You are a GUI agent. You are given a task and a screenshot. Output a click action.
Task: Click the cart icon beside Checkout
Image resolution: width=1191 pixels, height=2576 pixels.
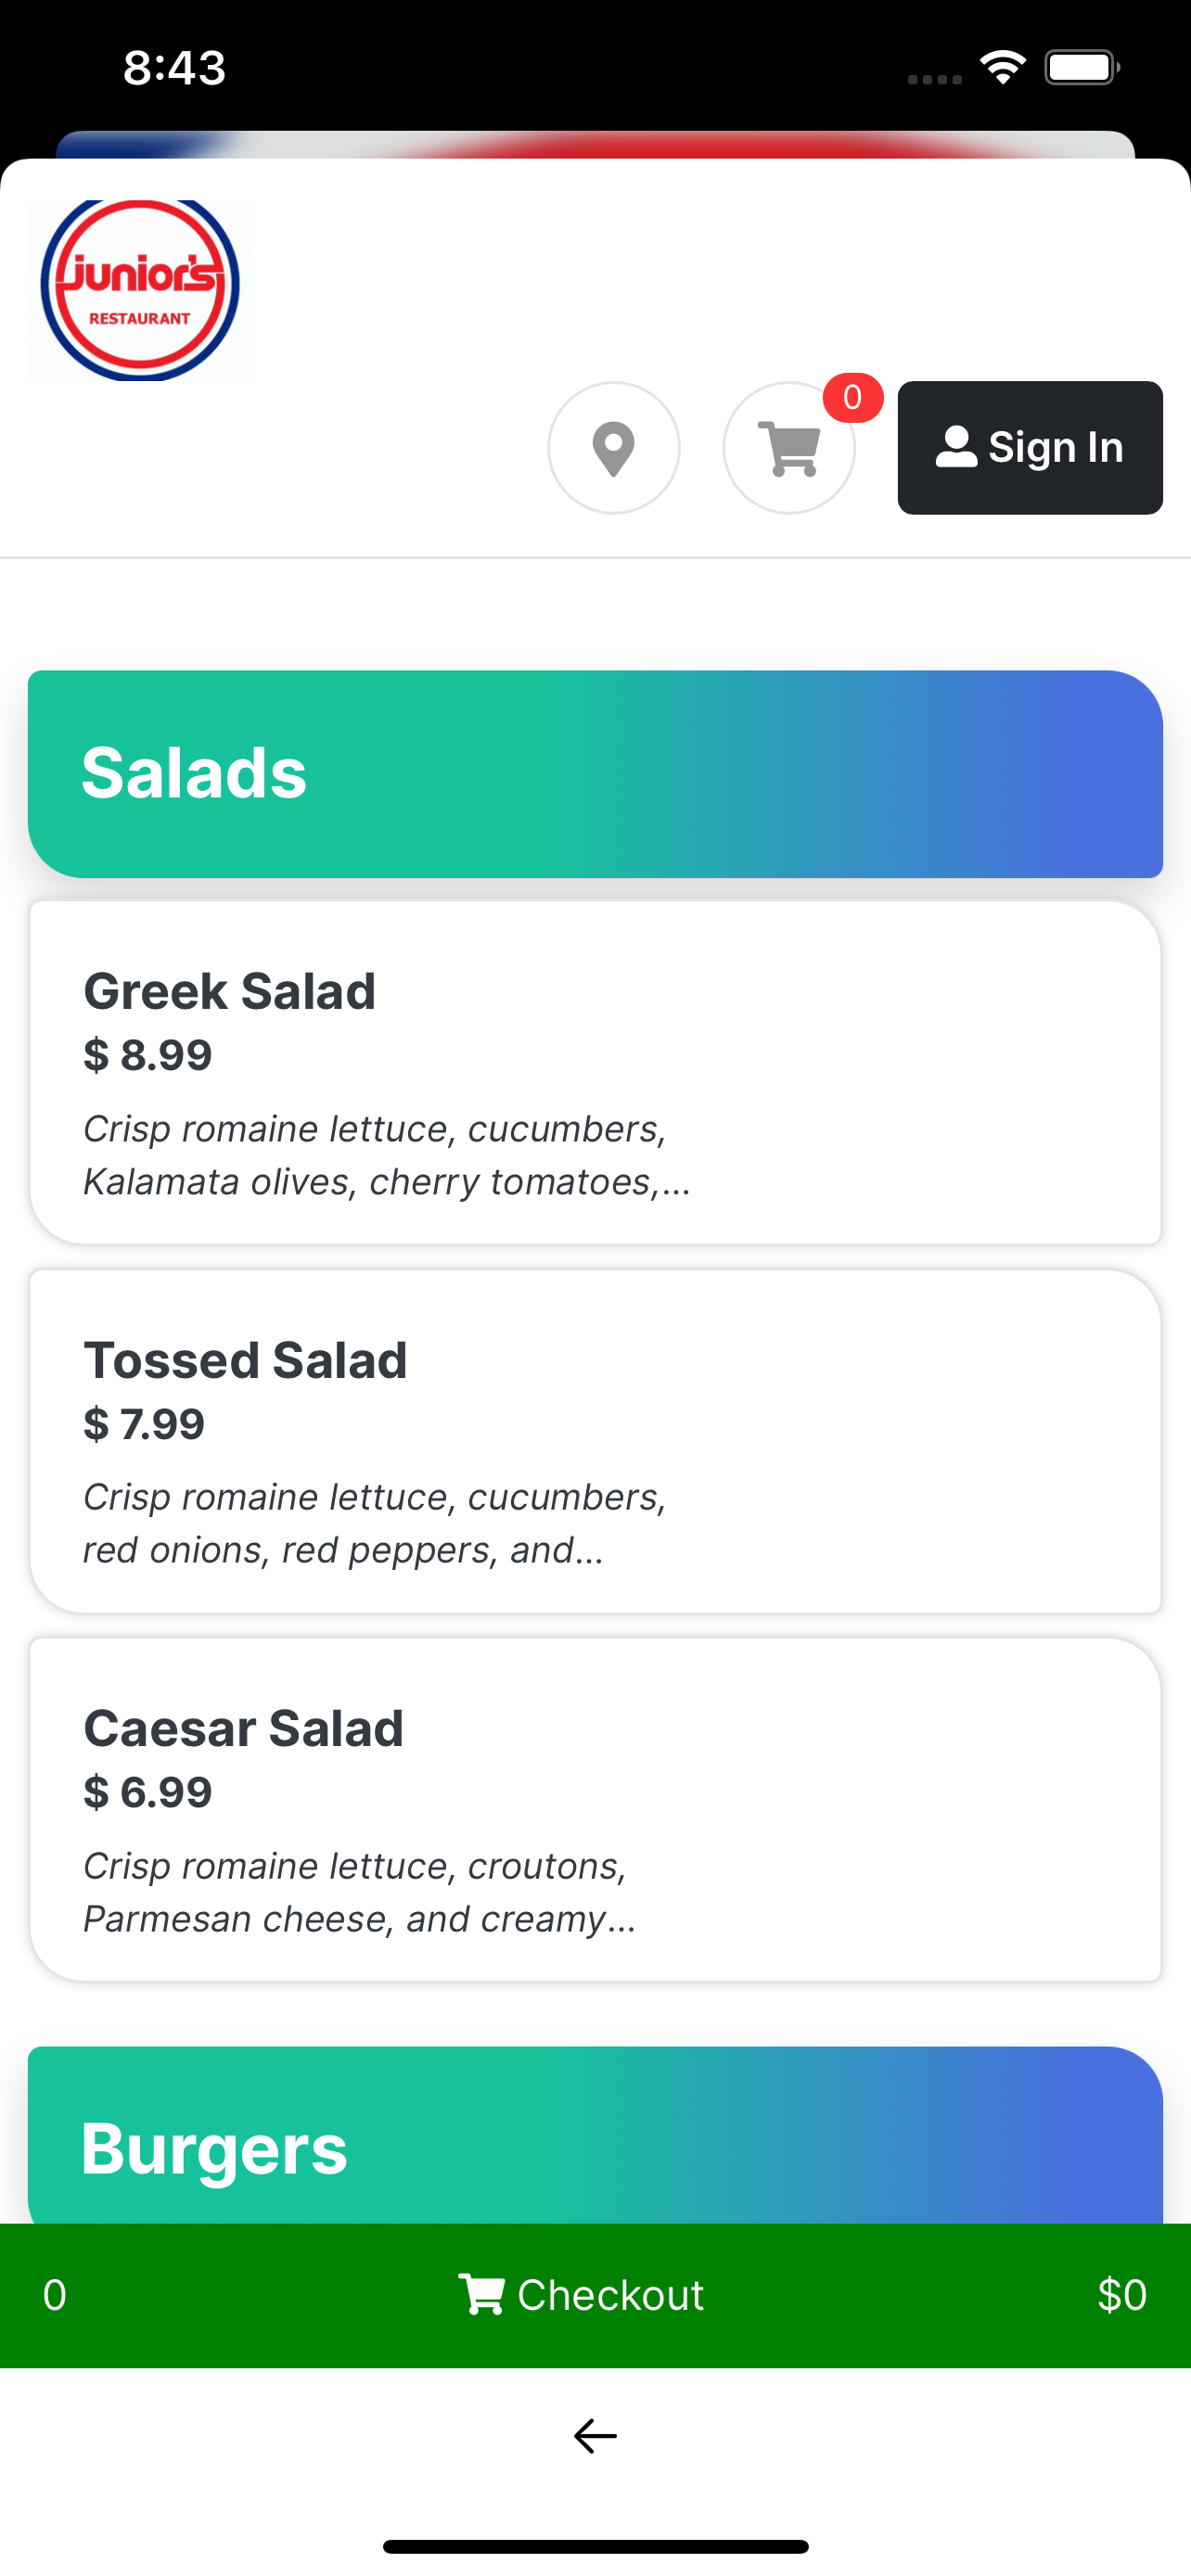(481, 2295)
